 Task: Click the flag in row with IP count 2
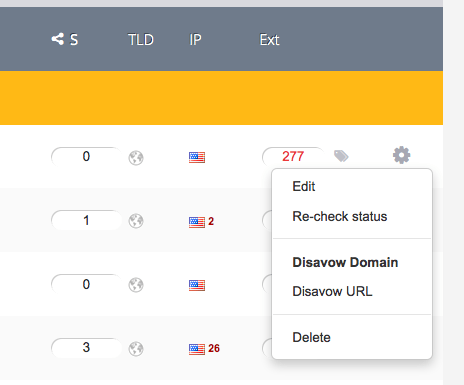[197, 222]
